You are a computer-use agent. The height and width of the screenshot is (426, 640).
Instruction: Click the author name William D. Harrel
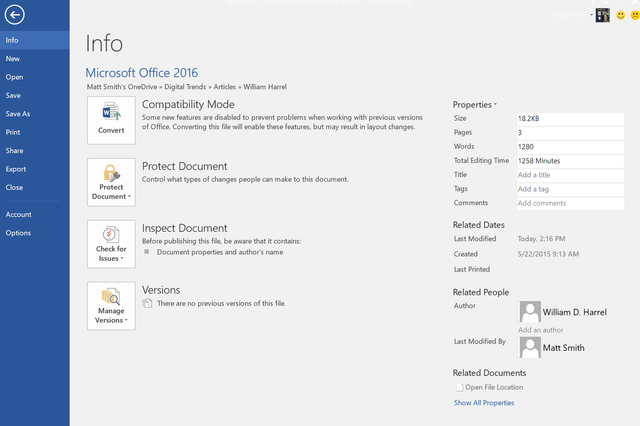[x=574, y=312]
